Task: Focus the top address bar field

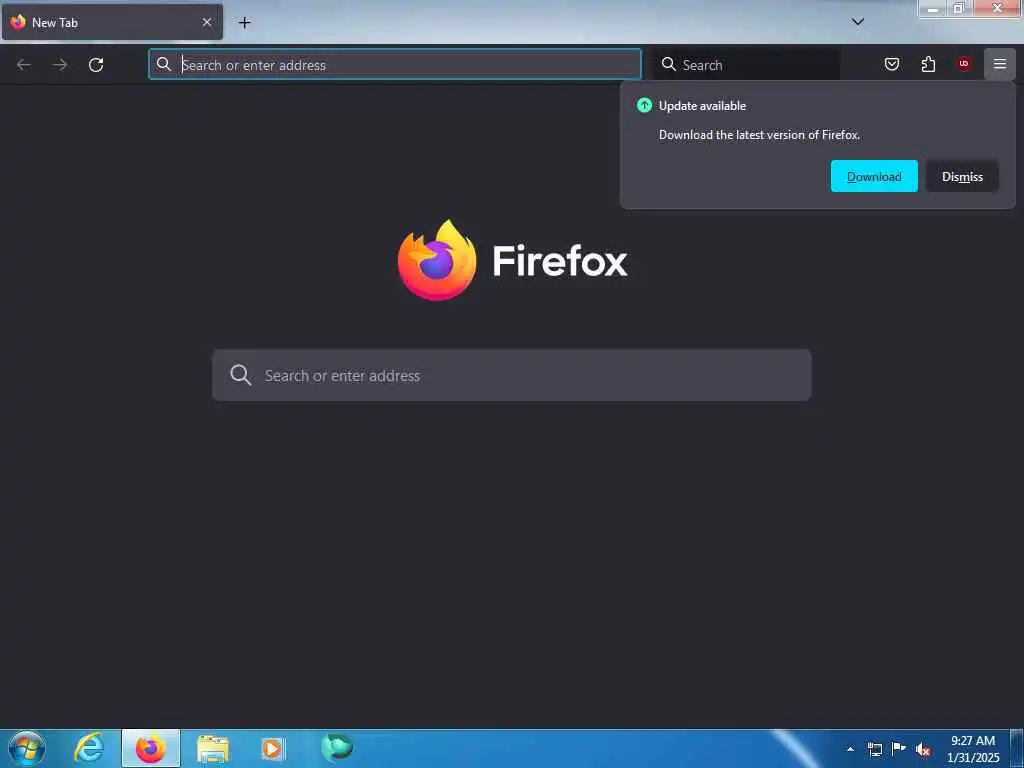Action: click(x=394, y=64)
